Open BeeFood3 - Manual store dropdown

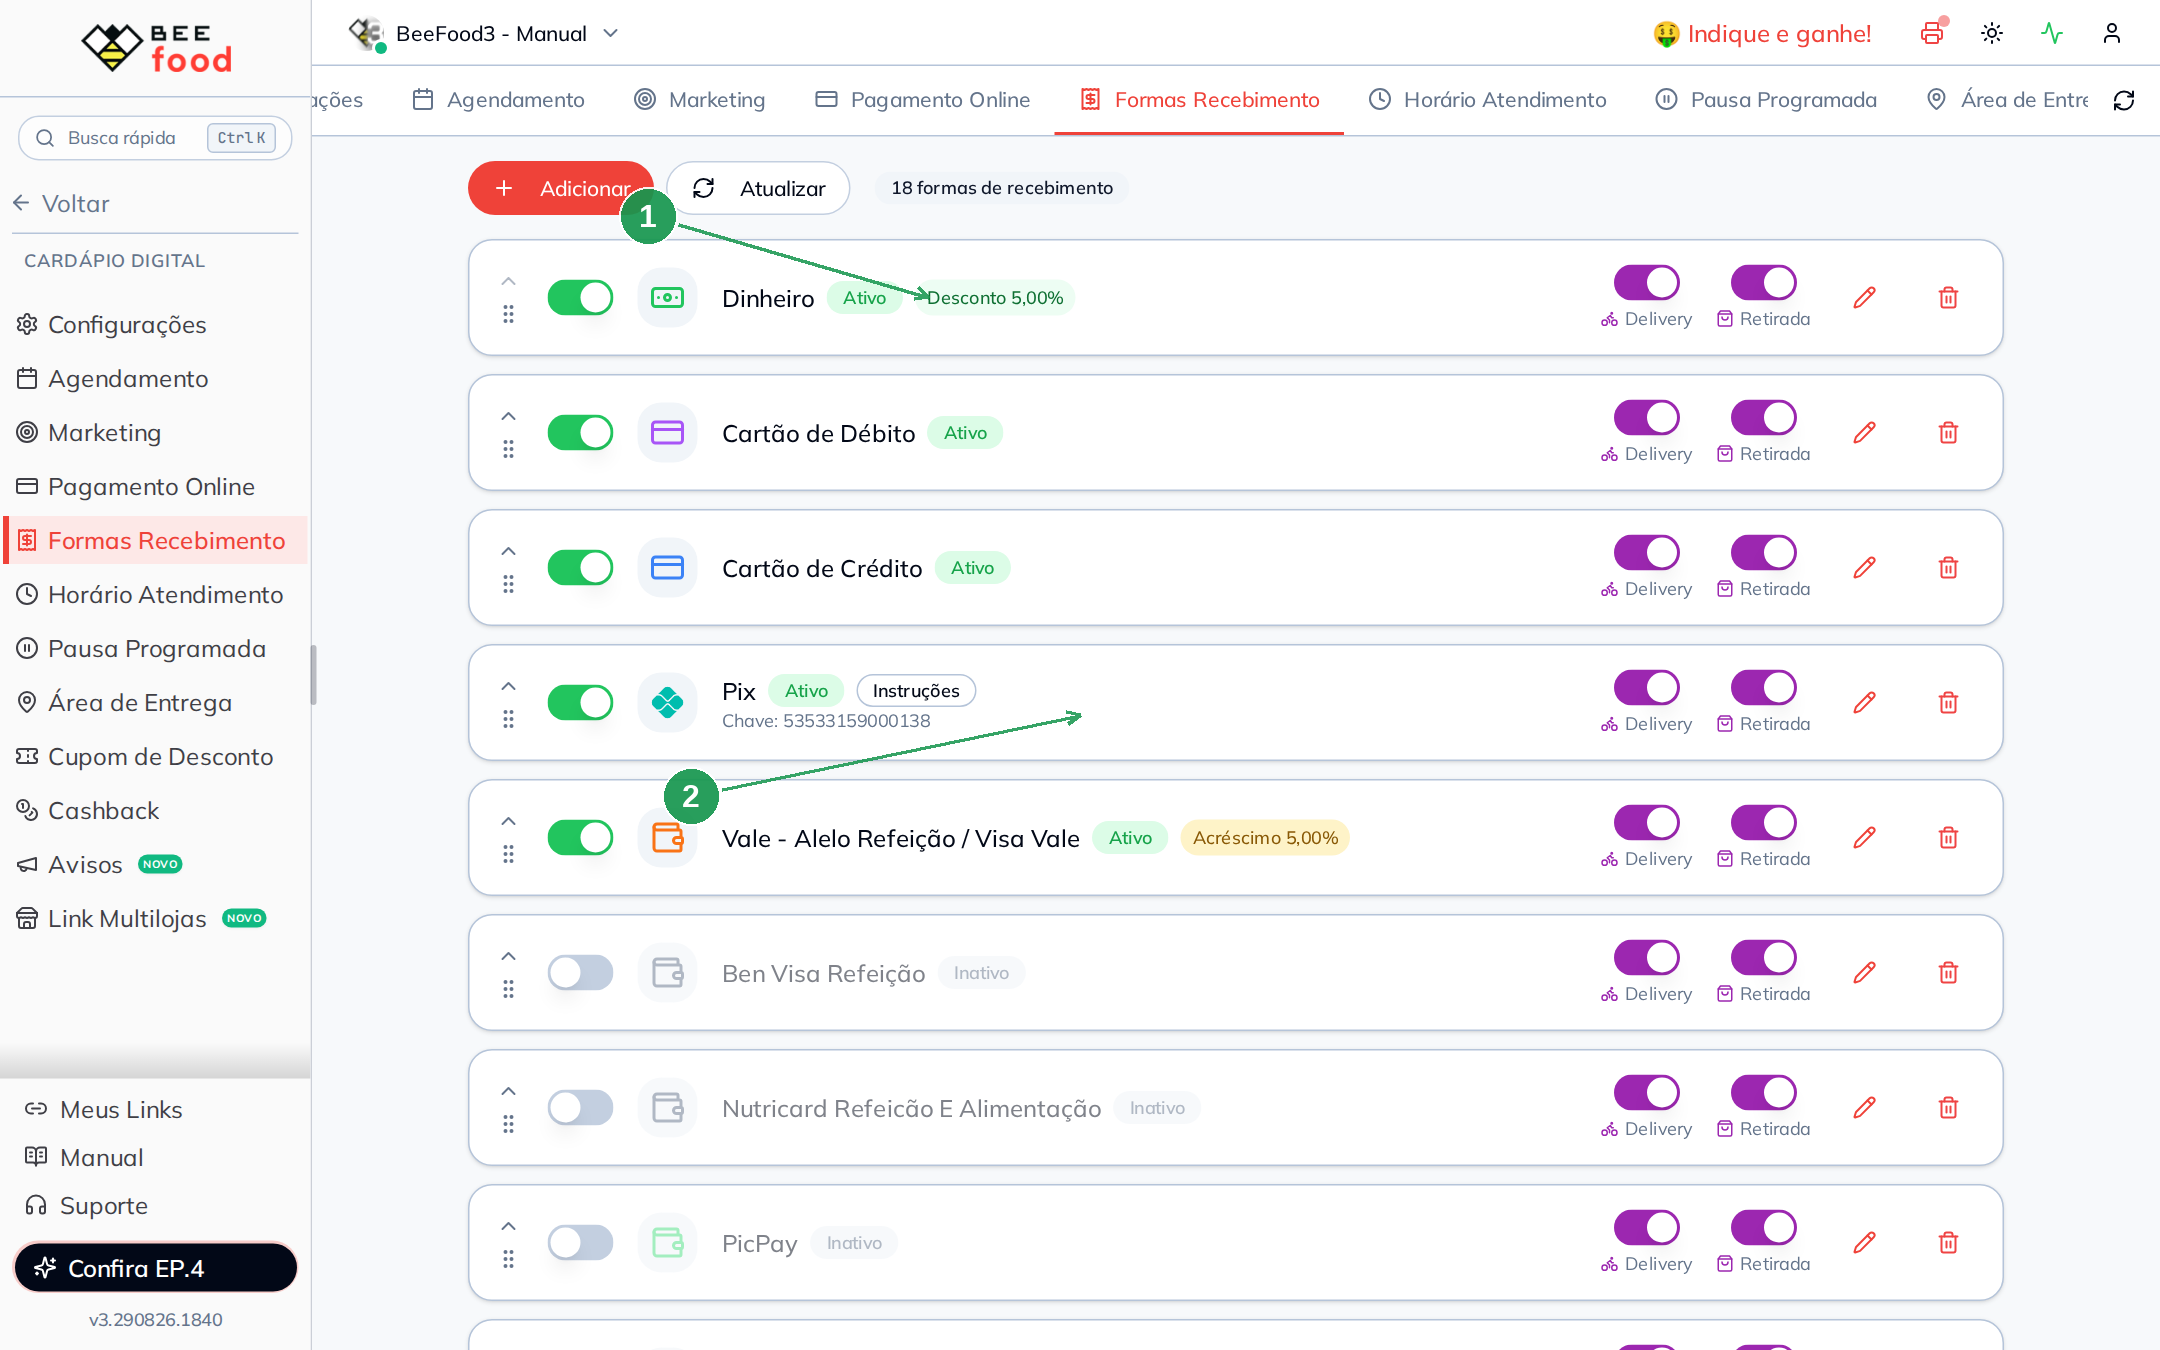(x=484, y=33)
